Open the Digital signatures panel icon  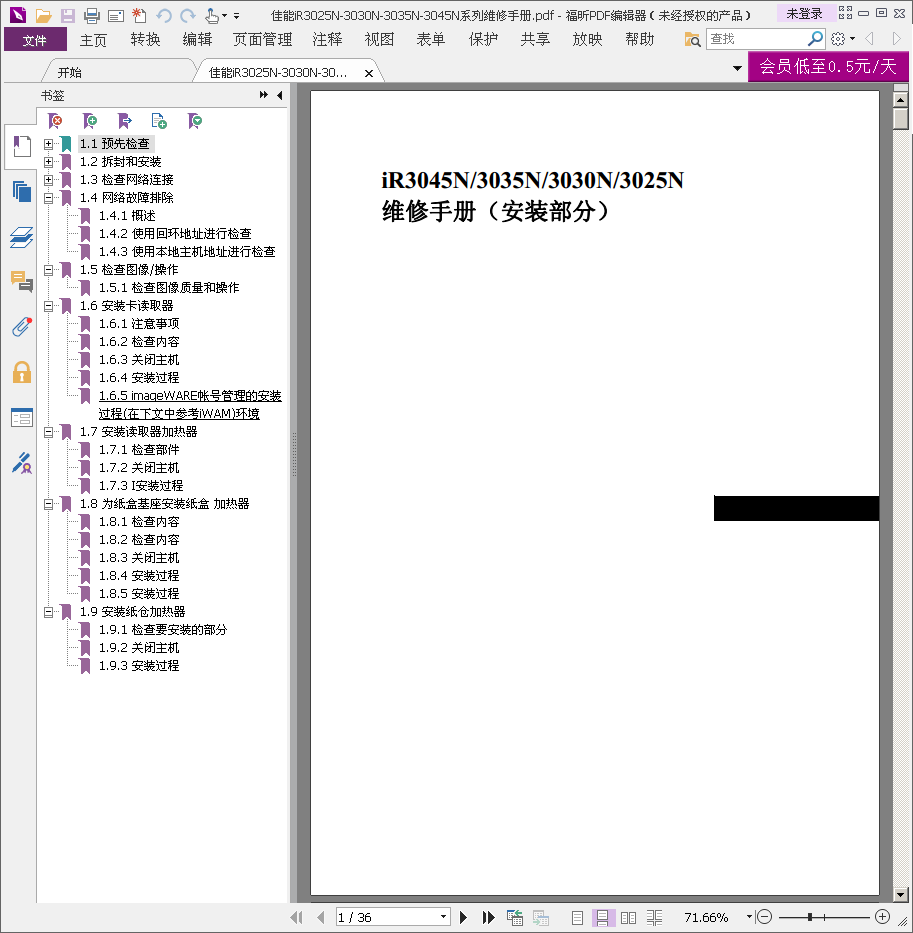click(x=21, y=463)
